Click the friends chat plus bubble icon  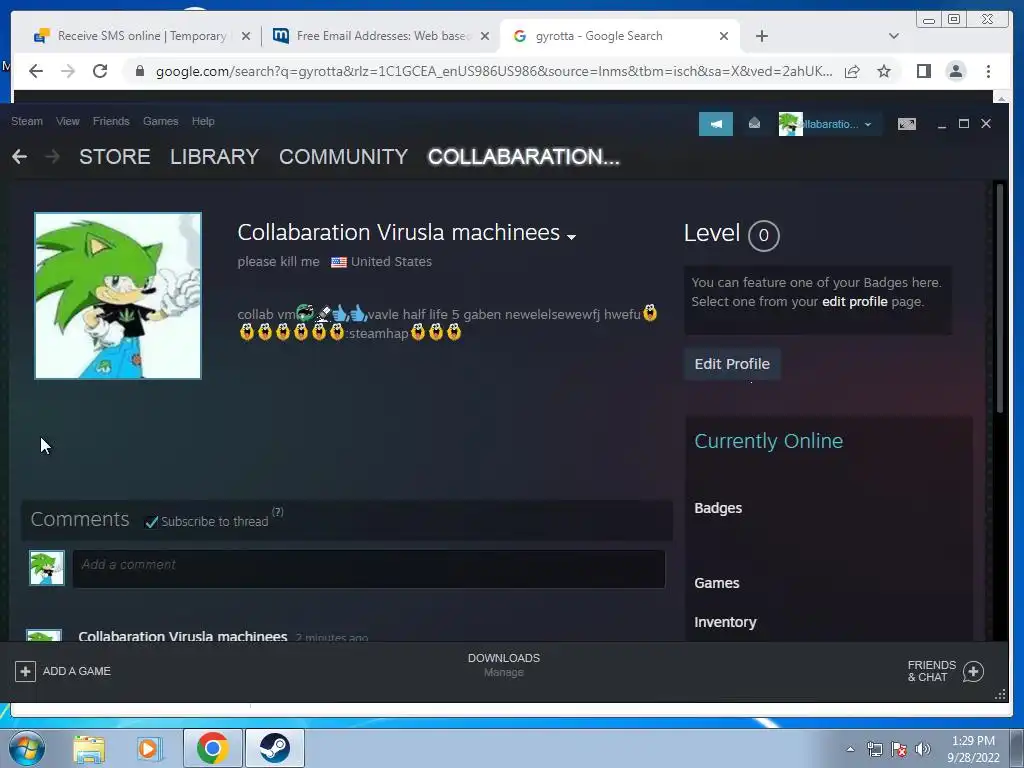pos(973,671)
